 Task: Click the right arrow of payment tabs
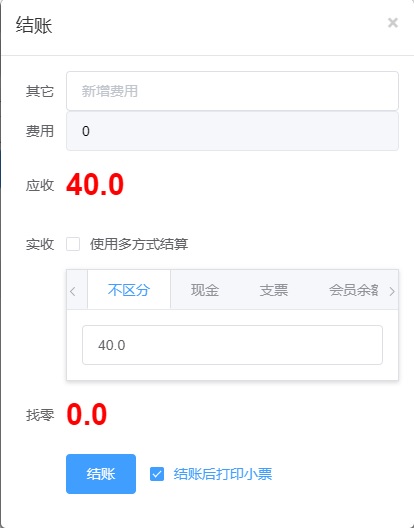click(392, 291)
